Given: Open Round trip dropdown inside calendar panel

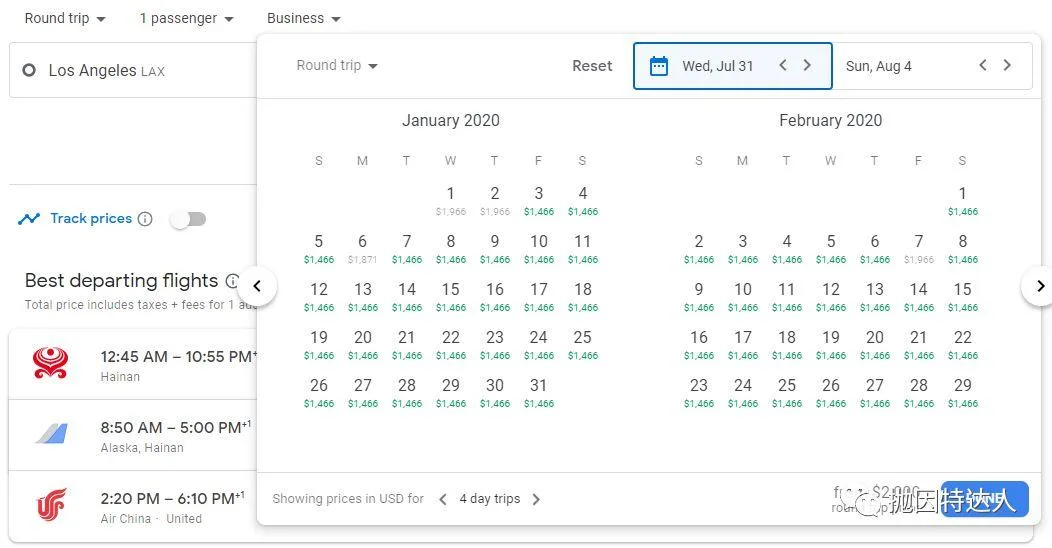Looking at the screenshot, I should click(337, 66).
